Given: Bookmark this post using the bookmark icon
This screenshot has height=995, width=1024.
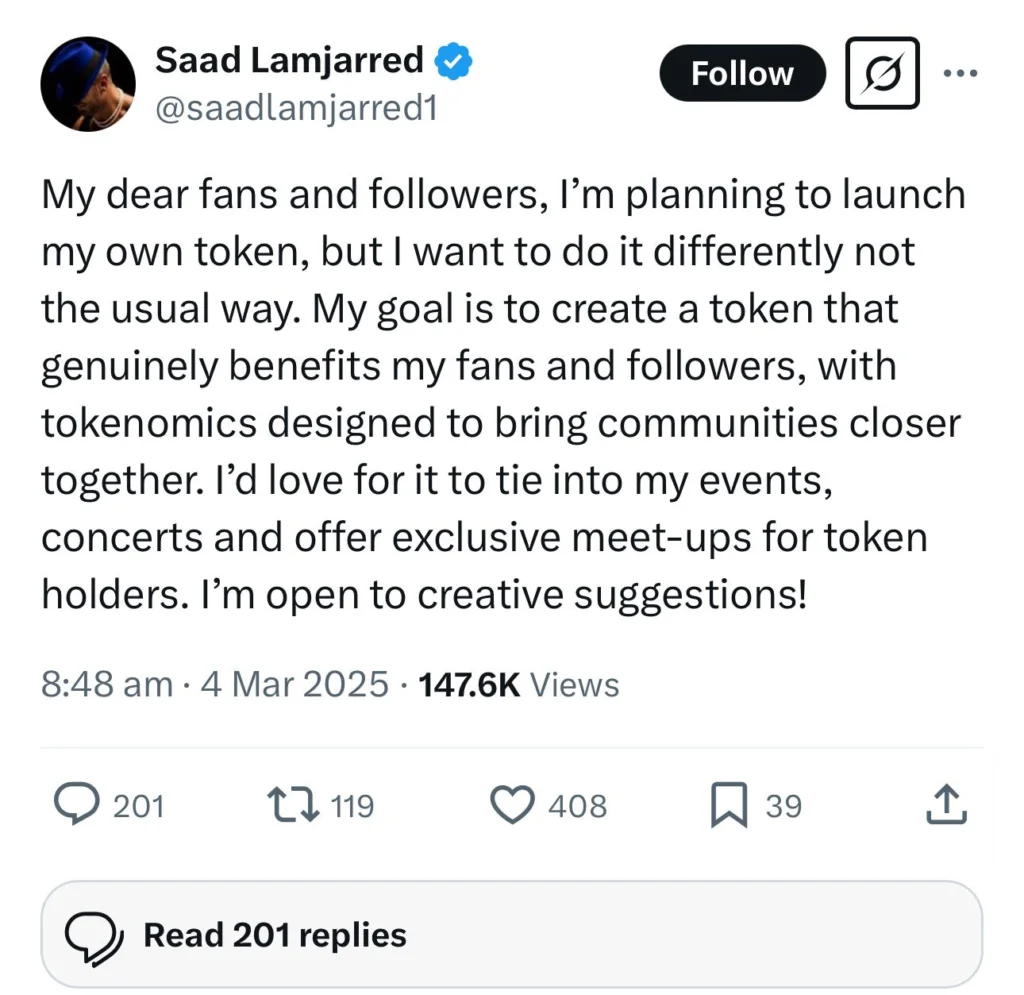Looking at the screenshot, I should click(x=729, y=806).
